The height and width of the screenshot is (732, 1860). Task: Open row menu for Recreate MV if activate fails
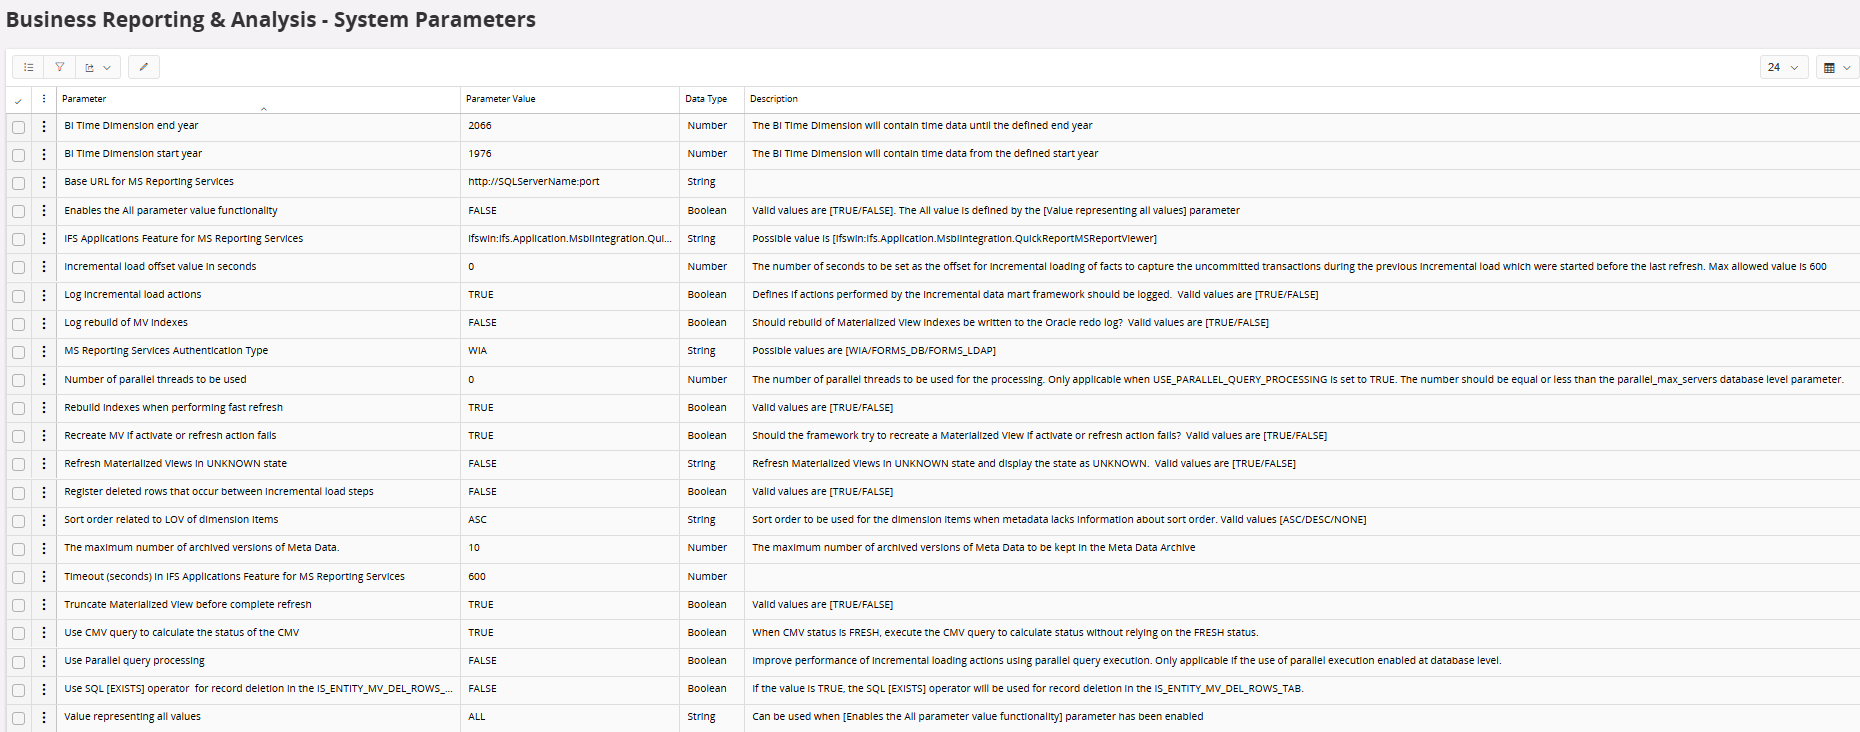pos(44,435)
